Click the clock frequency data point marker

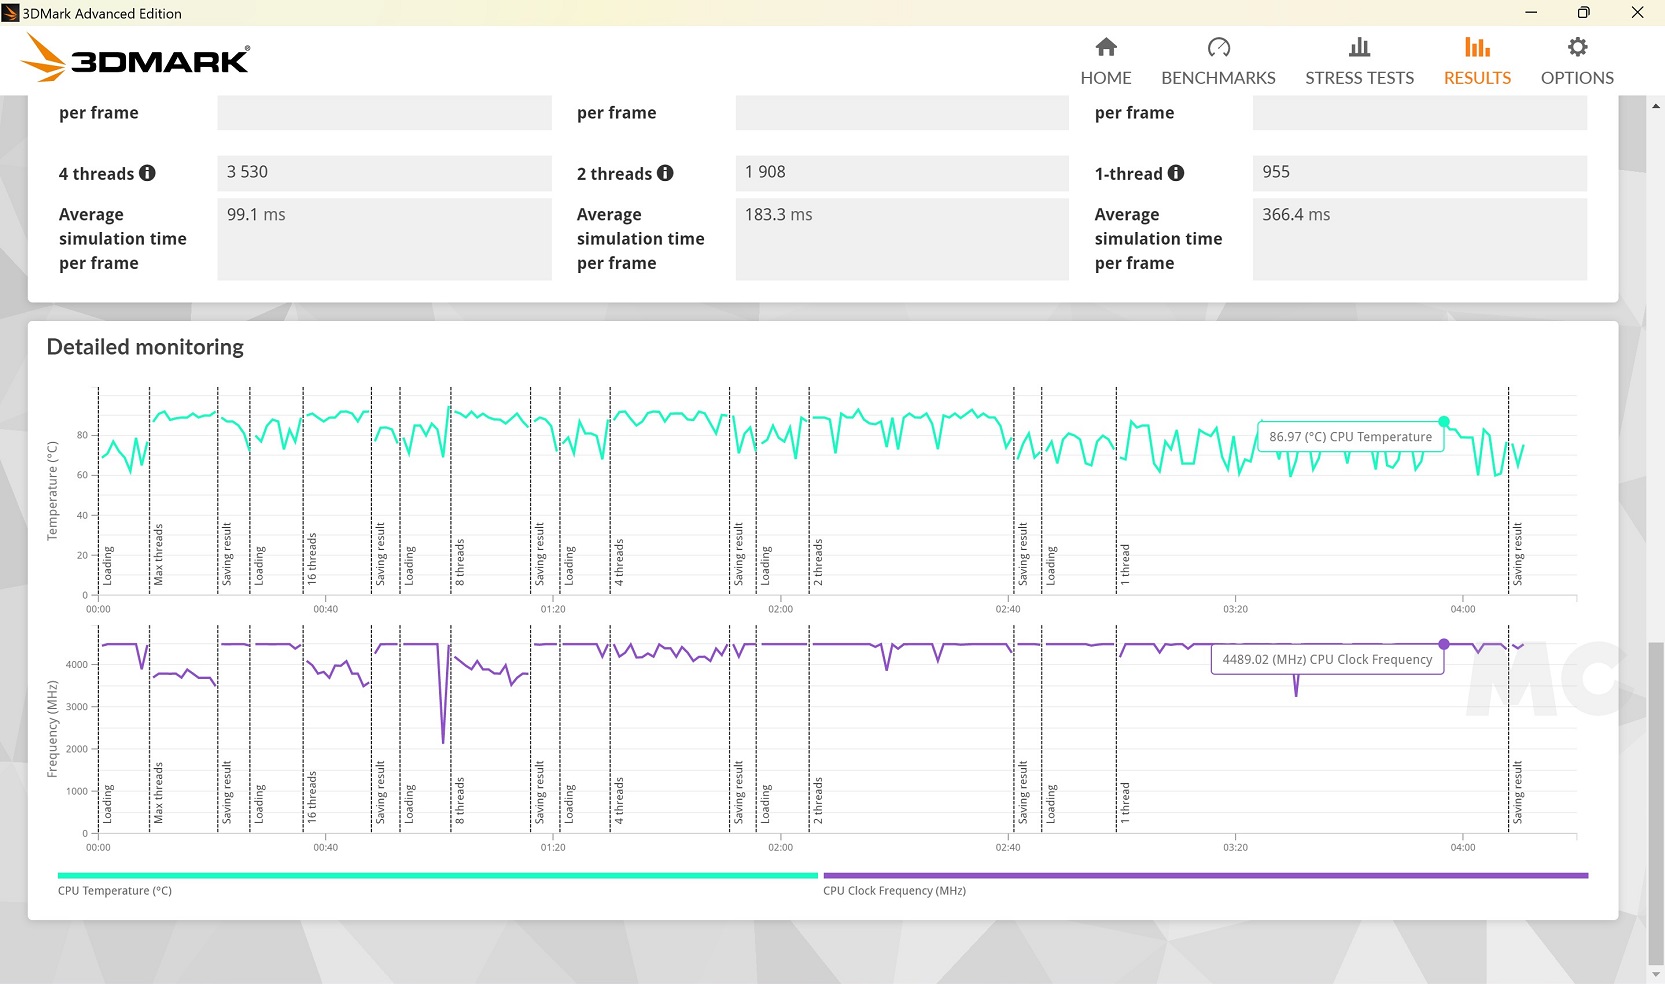(x=1444, y=644)
